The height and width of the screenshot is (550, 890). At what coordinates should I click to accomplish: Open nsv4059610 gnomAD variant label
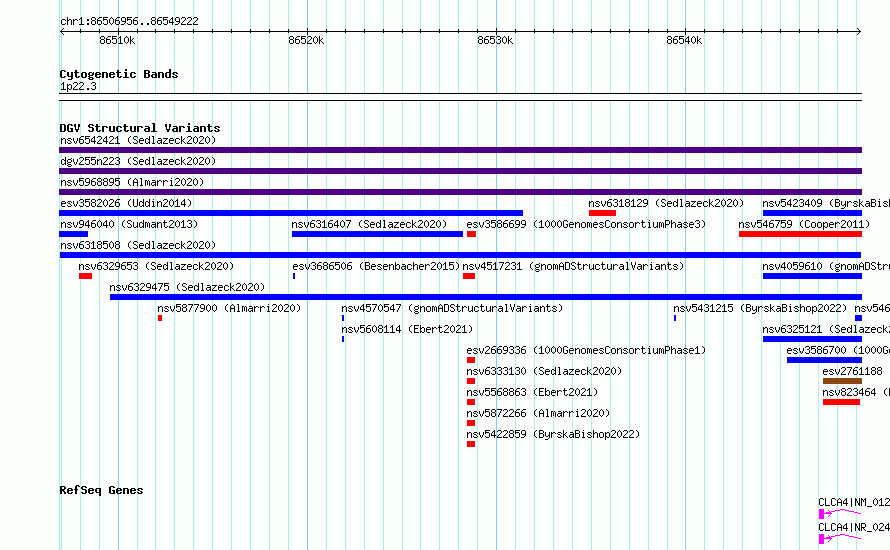click(x=826, y=266)
